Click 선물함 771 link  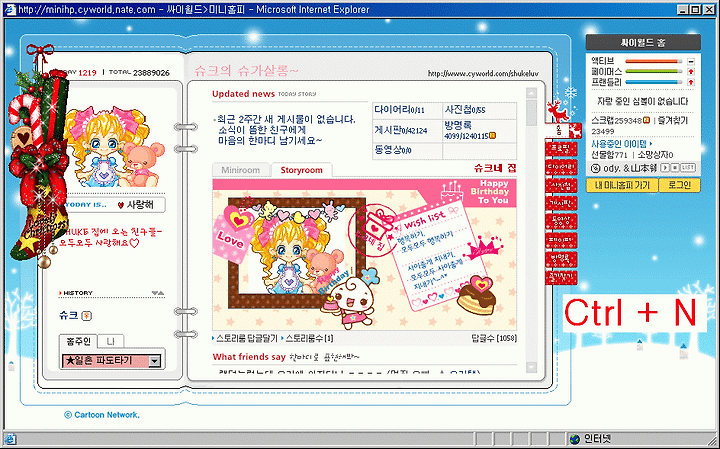pos(609,155)
